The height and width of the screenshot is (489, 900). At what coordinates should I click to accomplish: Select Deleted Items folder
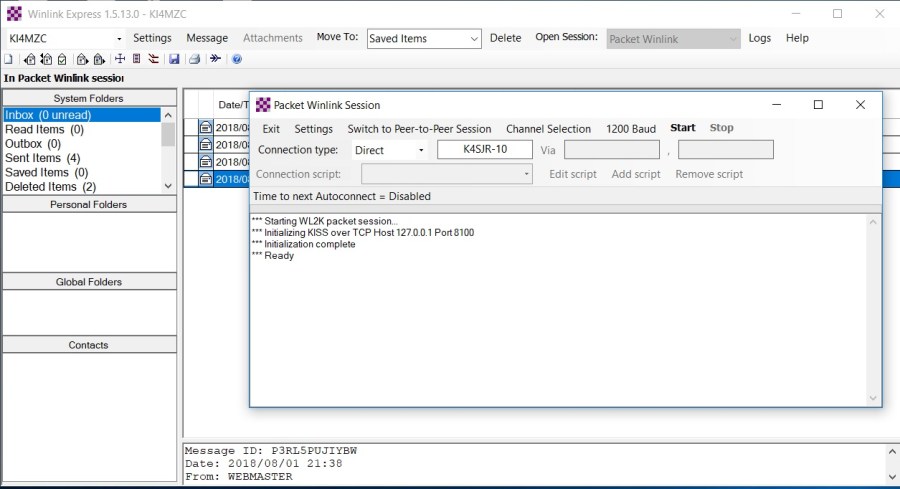click(50, 187)
